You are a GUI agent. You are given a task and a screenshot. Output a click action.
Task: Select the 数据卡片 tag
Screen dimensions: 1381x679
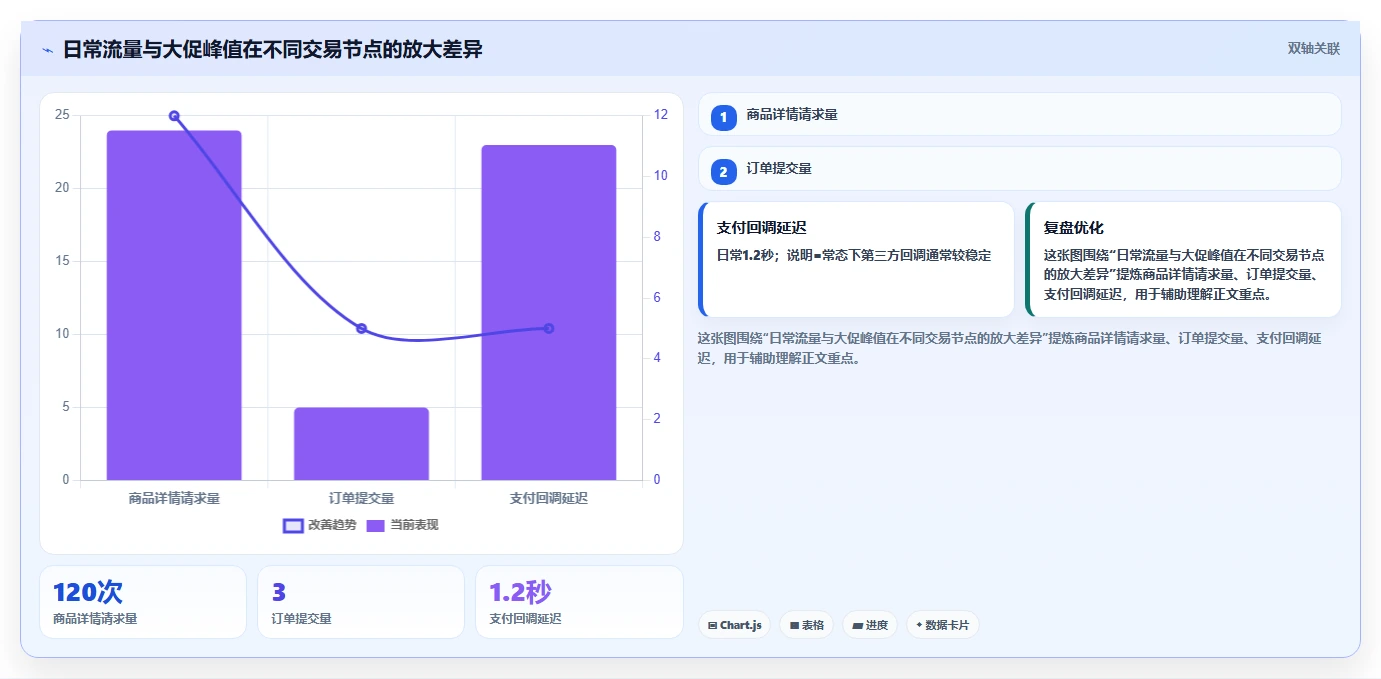click(942, 625)
